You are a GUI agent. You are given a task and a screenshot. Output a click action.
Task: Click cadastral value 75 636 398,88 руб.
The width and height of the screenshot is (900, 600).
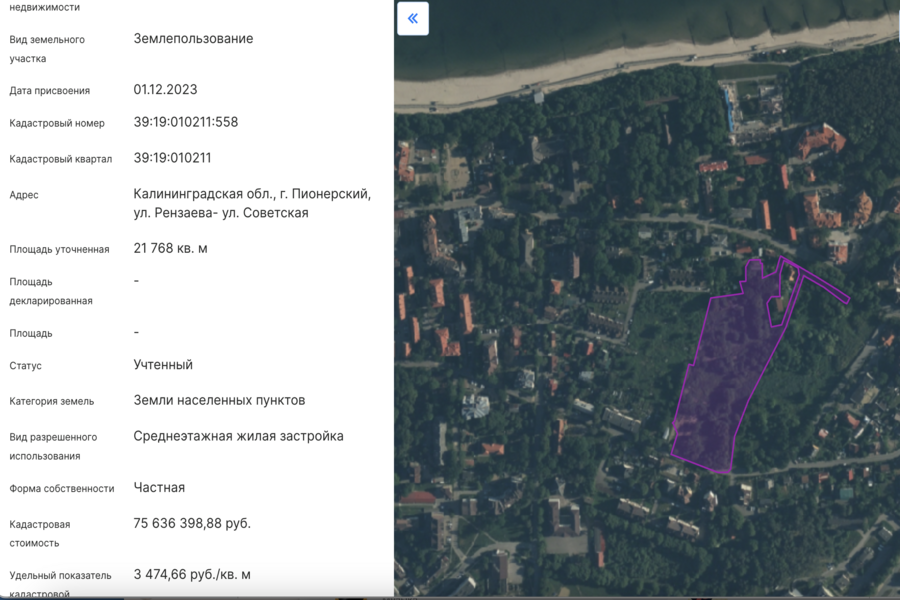tap(192, 523)
